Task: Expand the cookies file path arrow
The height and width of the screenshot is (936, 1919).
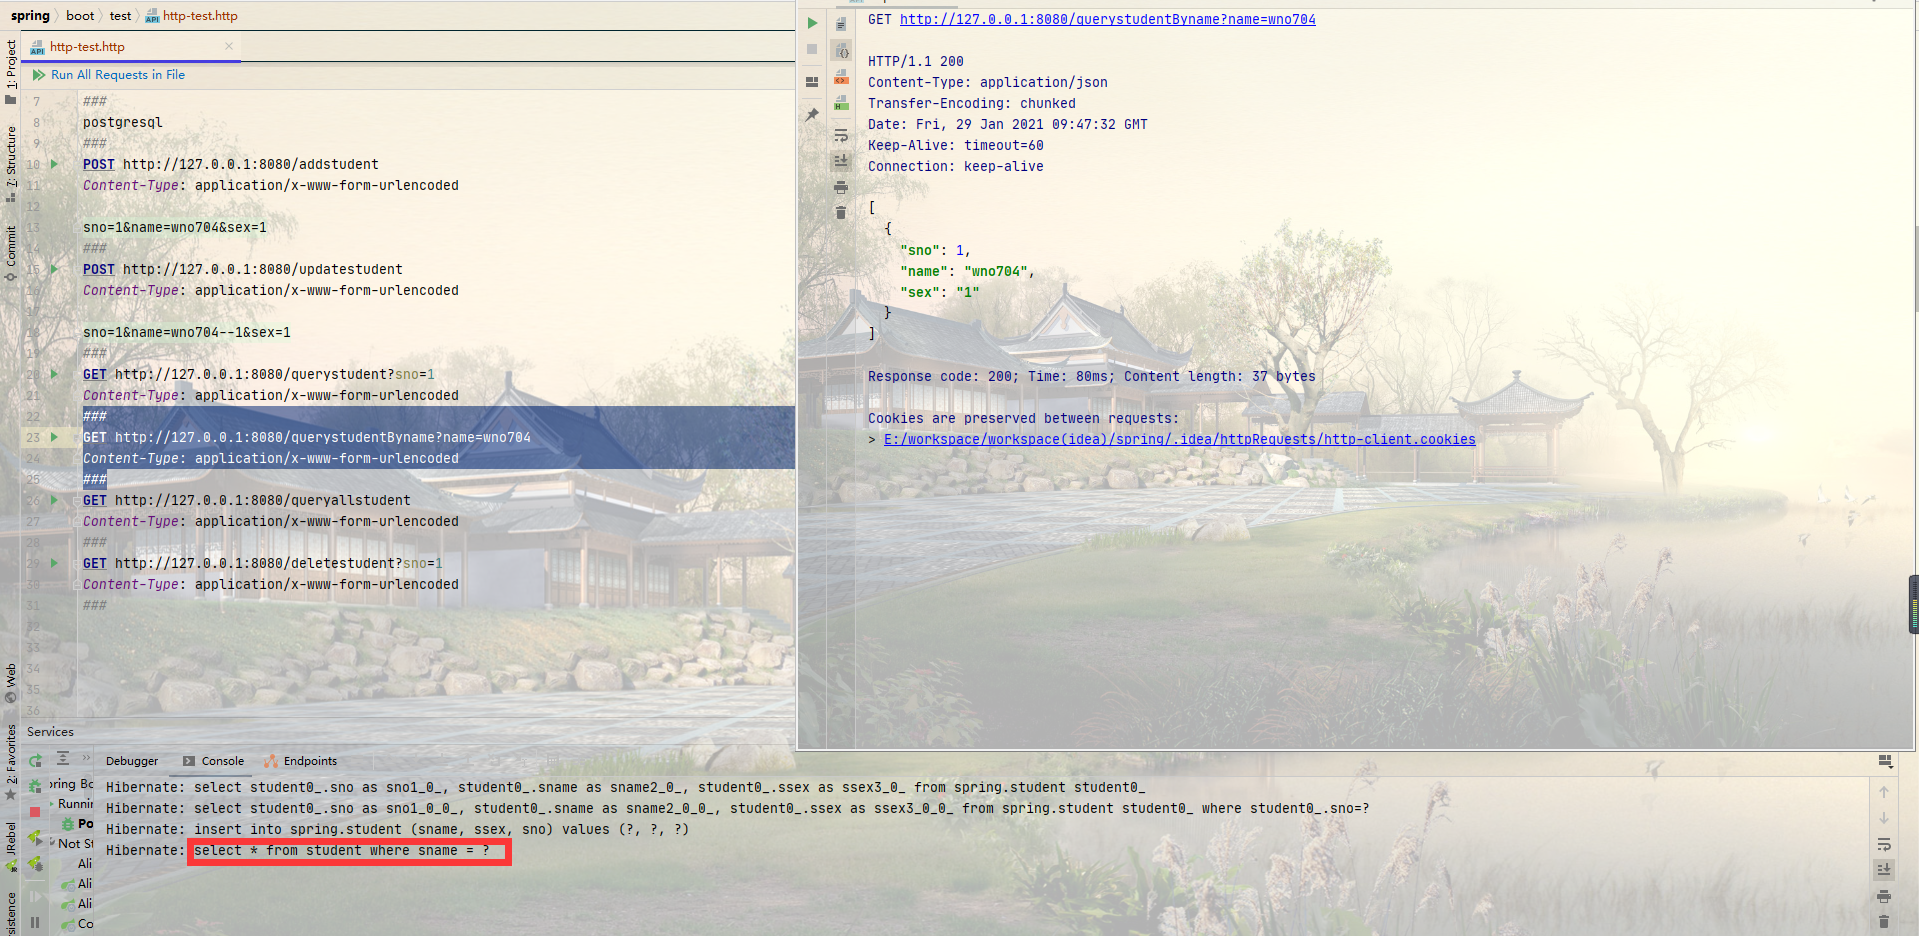Action: (x=872, y=439)
